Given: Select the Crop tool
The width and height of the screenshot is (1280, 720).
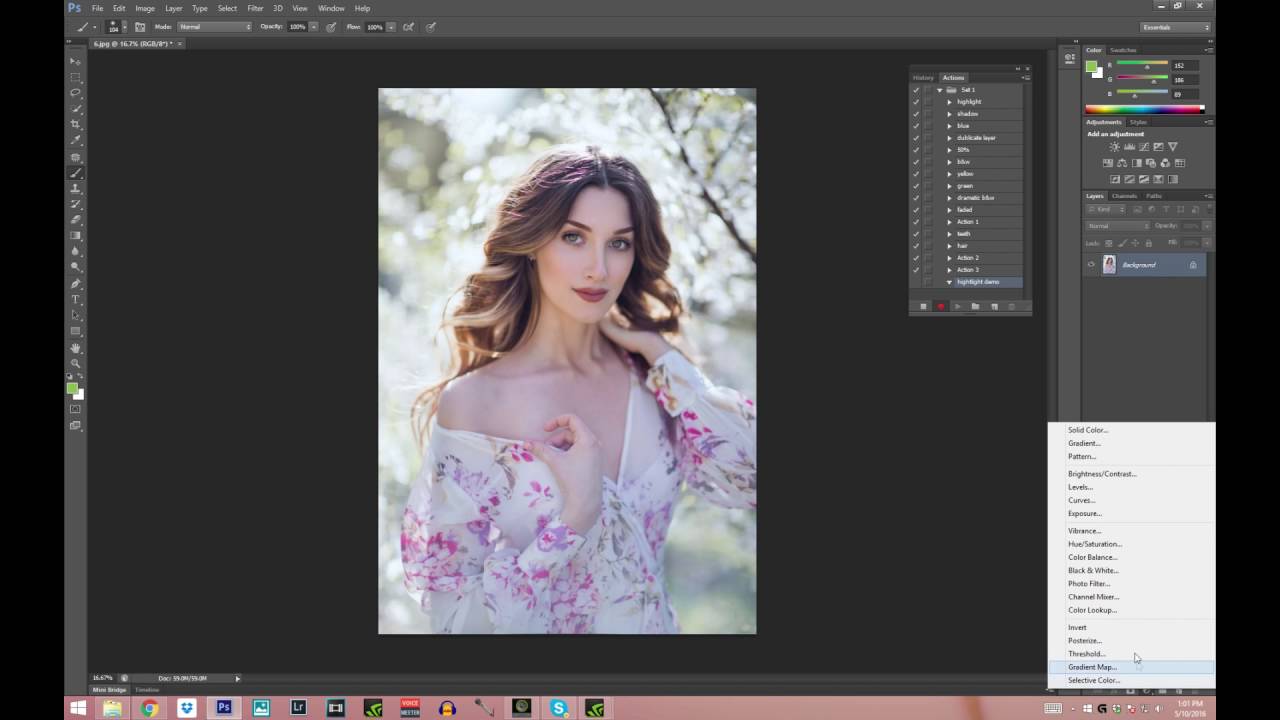Looking at the screenshot, I should pos(76,125).
